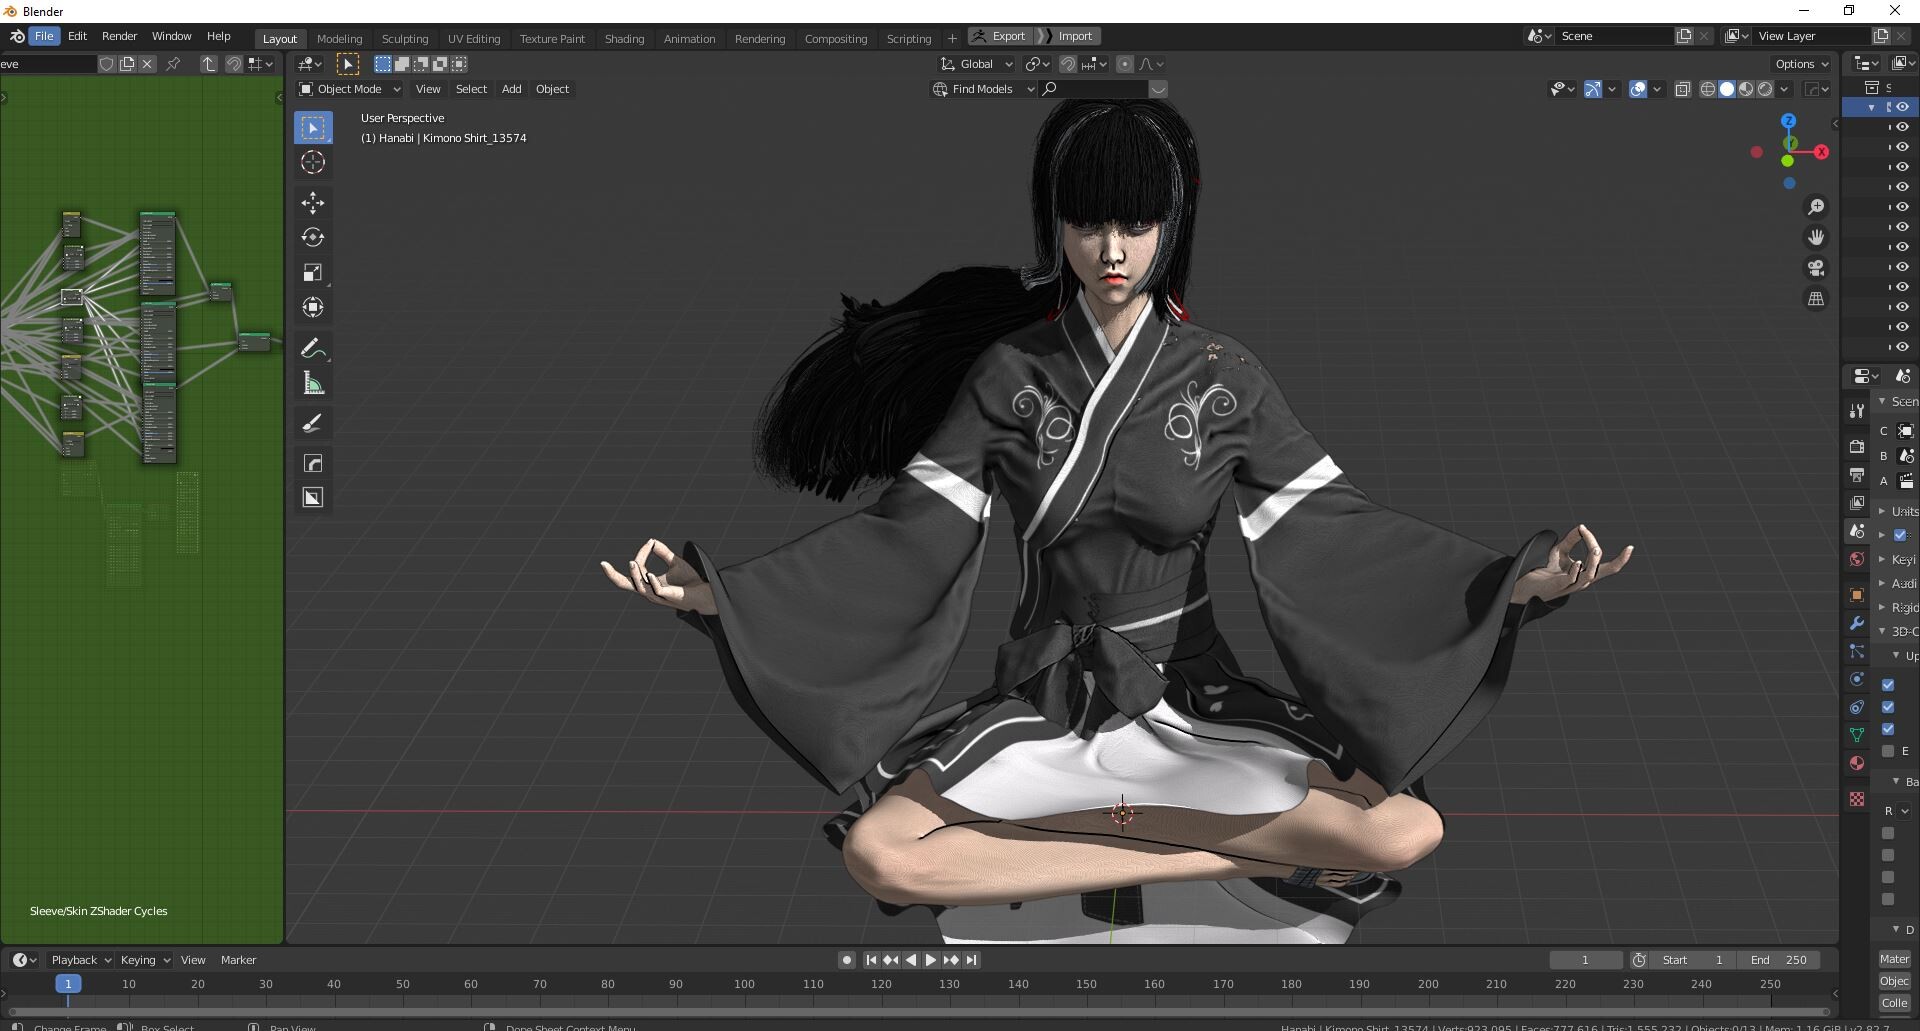Image resolution: width=1920 pixels, height=1031 pixels.
Task: Open the File menu
Action: [x=44, y=36]
